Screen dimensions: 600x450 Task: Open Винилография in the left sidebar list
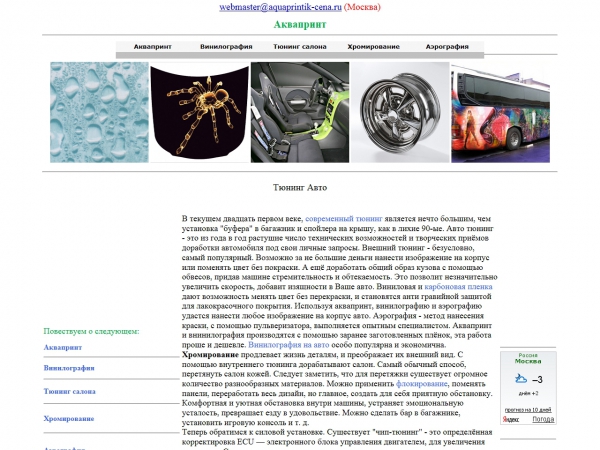[x=69, y=368]
